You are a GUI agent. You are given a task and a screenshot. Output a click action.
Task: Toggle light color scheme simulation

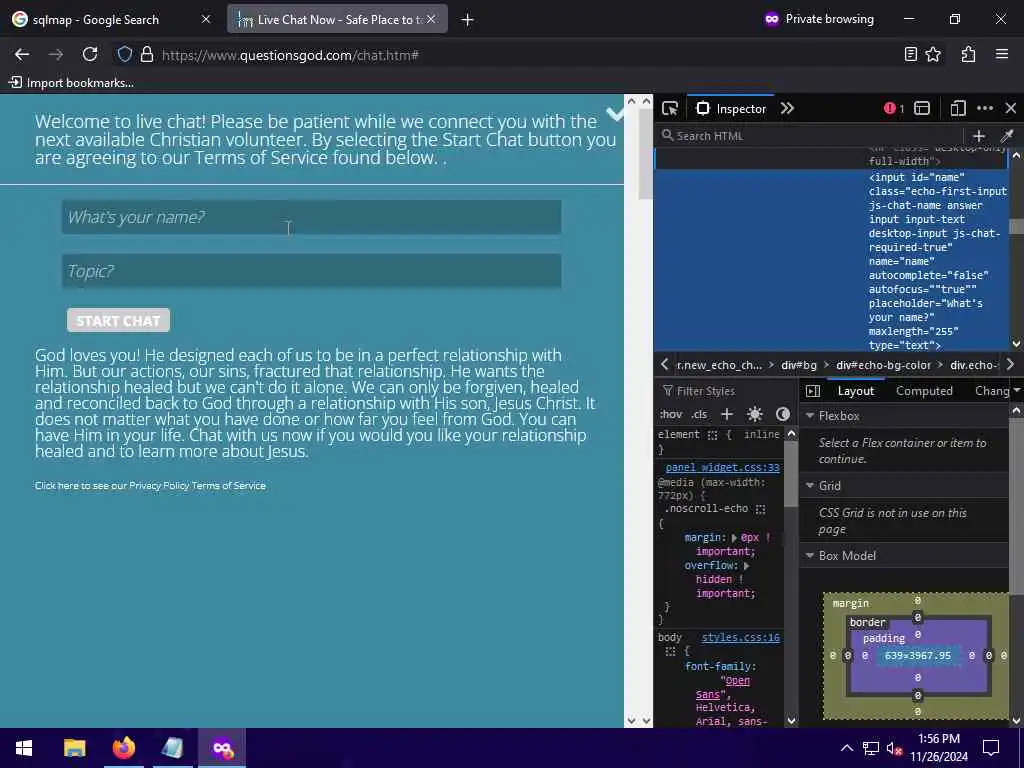(754, 414)
